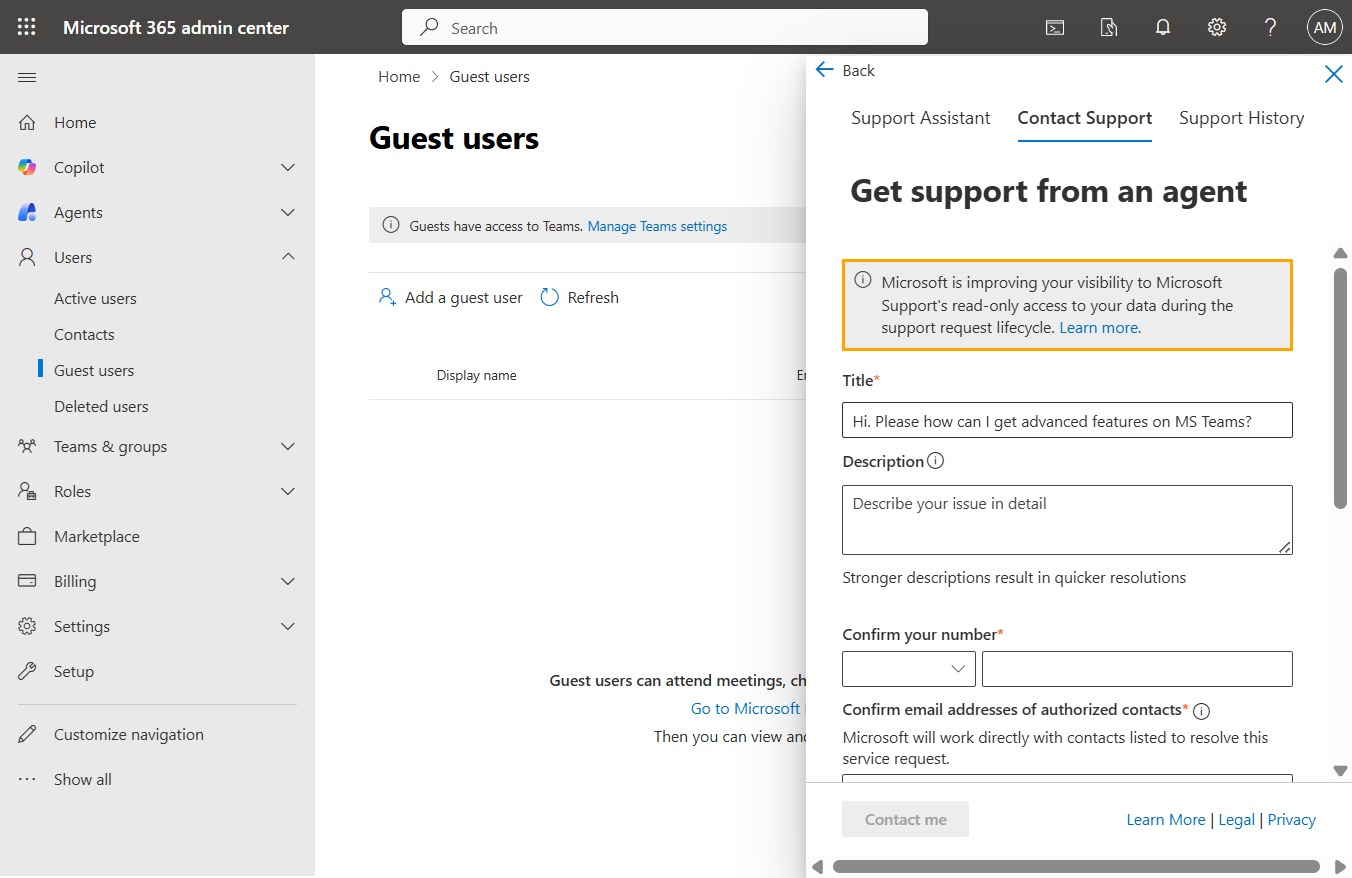1352x878 pixels.
Task: Switch to the Support Assistant tab
Action: click(x=921, y=118)
